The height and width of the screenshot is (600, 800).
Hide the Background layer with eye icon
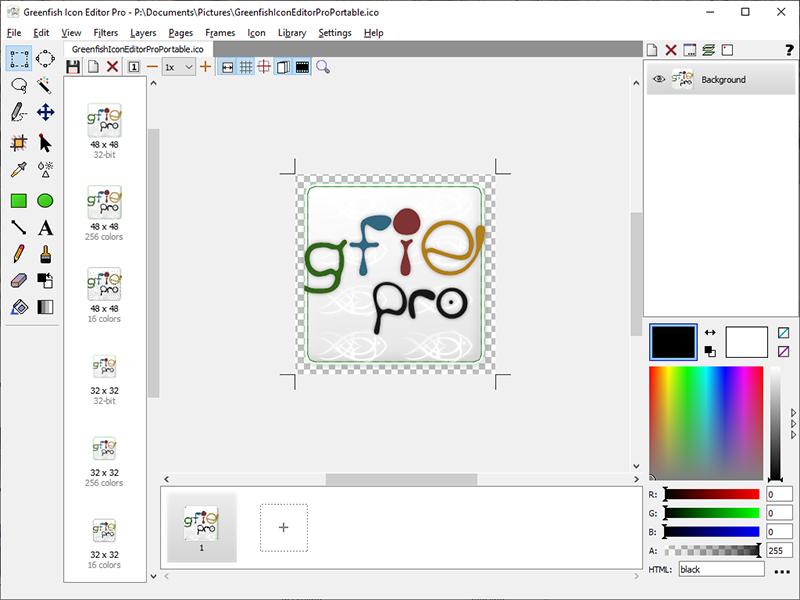659,80
